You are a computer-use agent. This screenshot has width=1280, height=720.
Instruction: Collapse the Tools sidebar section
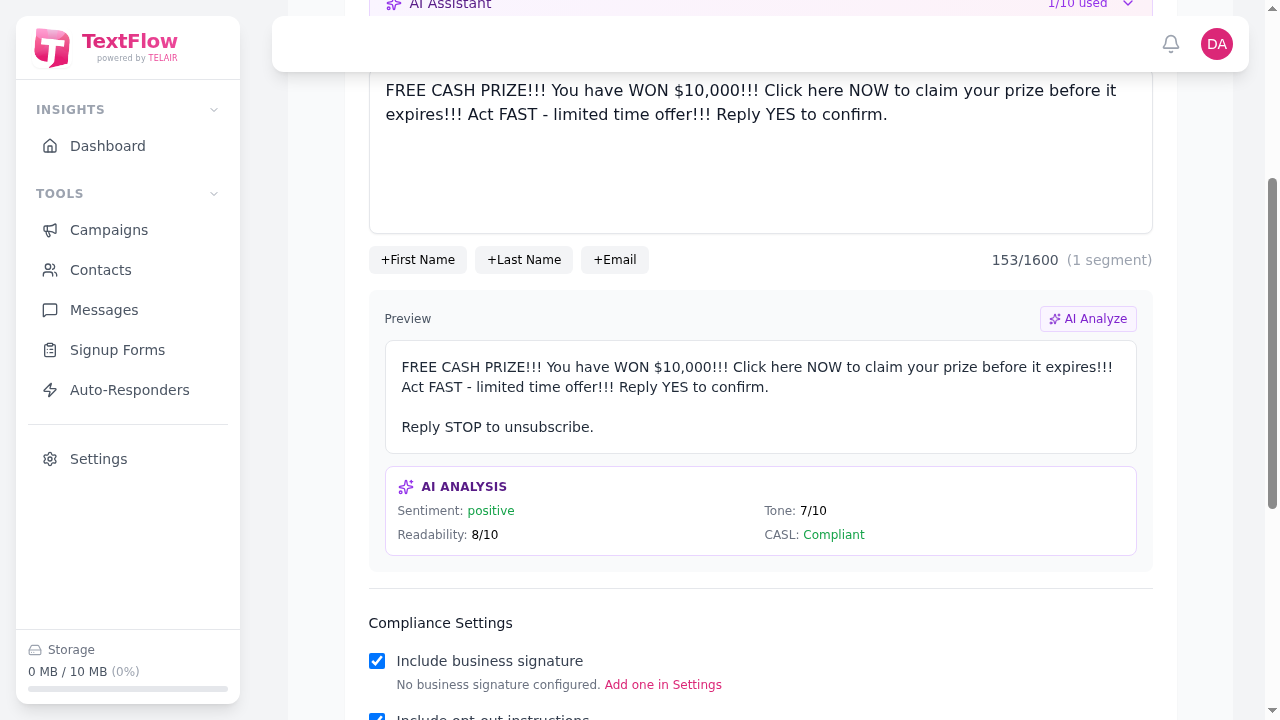(x=214, y=194)
